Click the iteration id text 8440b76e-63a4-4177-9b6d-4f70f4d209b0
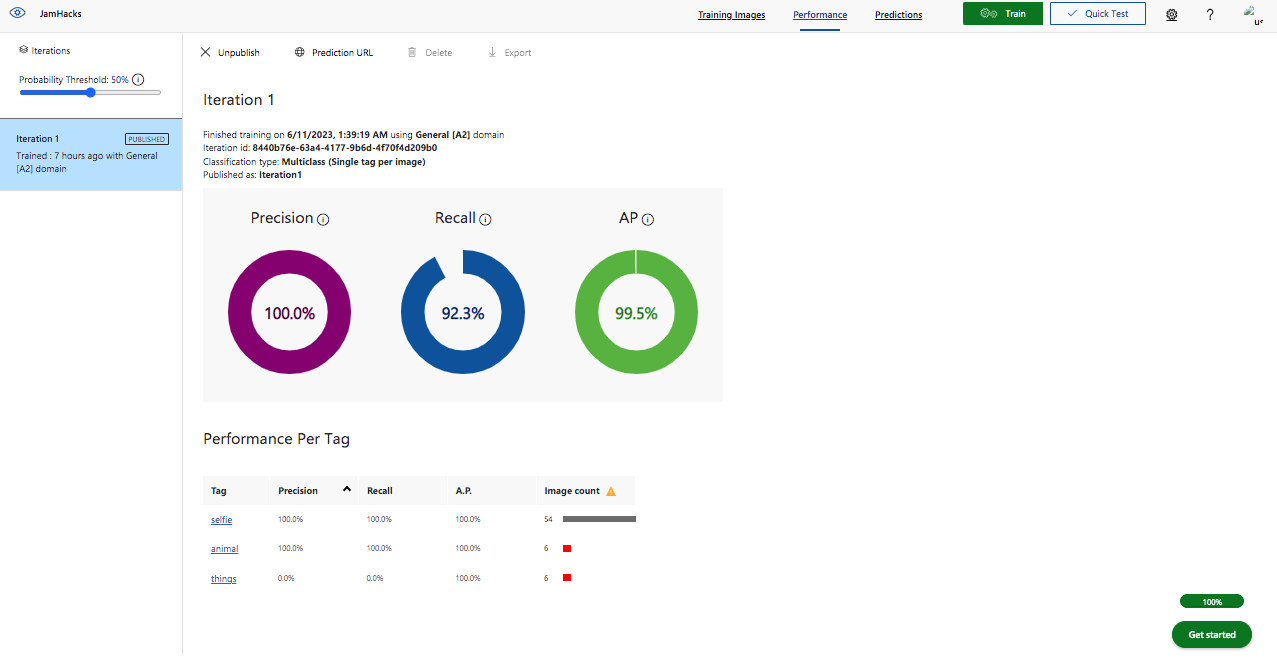 point(344,148)
